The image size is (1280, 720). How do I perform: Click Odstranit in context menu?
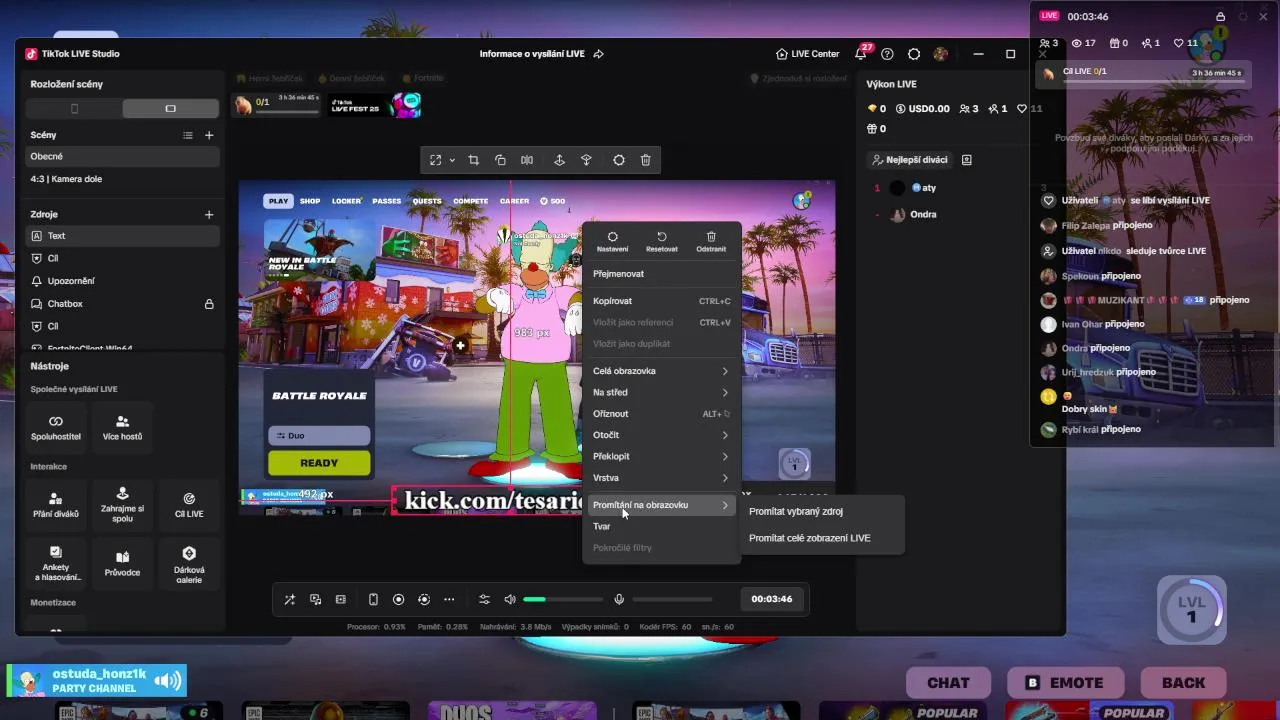click(711, 242)
